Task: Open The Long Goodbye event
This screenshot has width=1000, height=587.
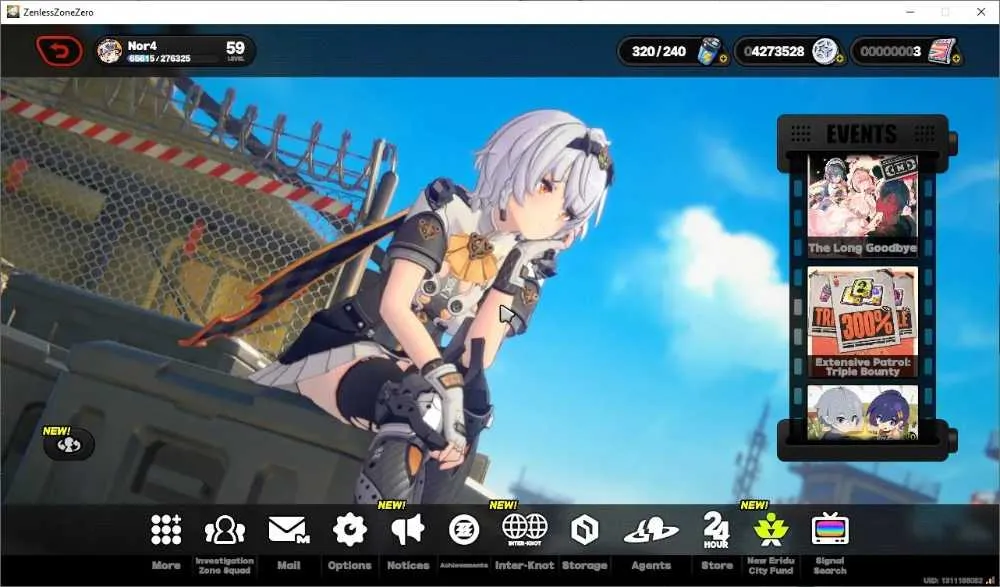Action: click(862, 205)
